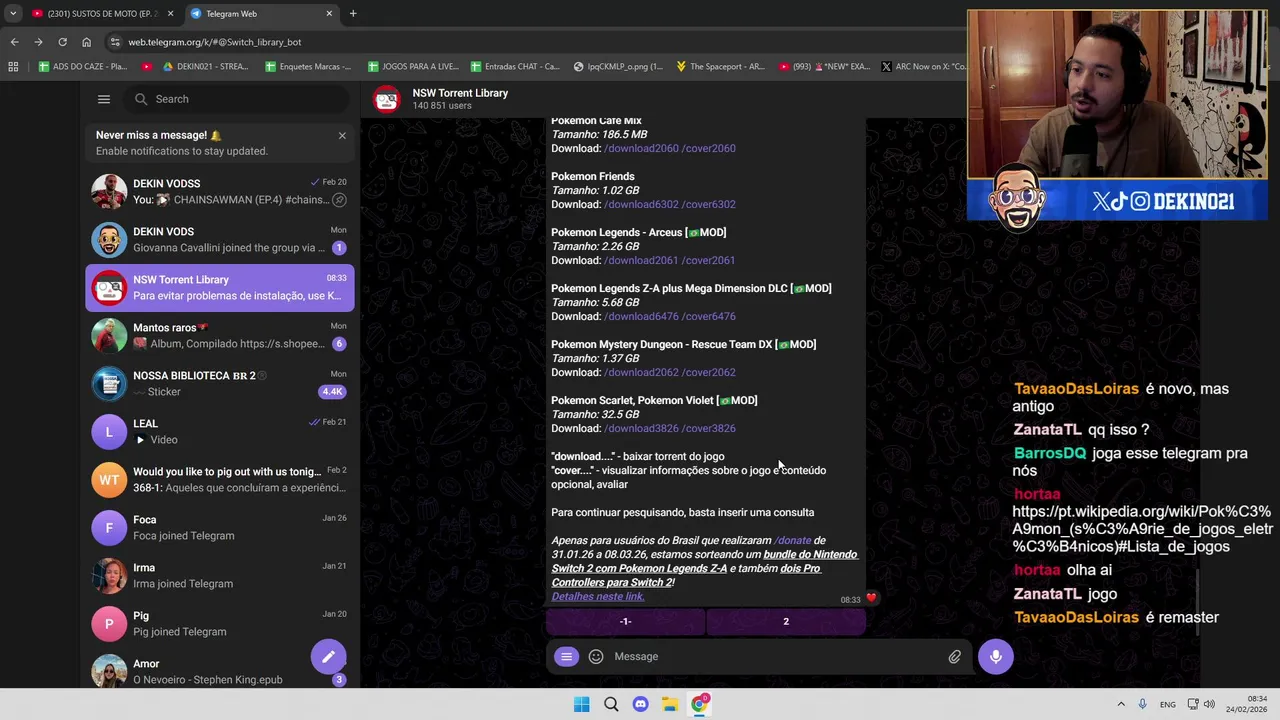Click /cover6476 link
The width and height of the screenshot is (1280, 720).
click(x=709, y=316)
